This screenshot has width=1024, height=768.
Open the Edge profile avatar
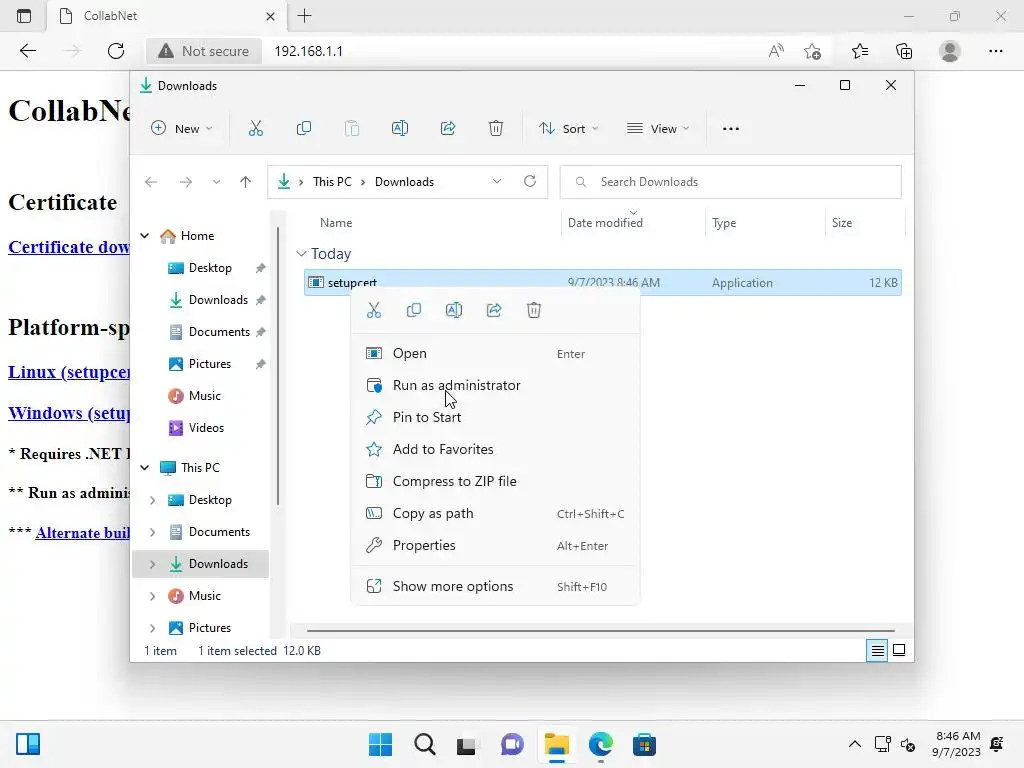pos(950,51)
